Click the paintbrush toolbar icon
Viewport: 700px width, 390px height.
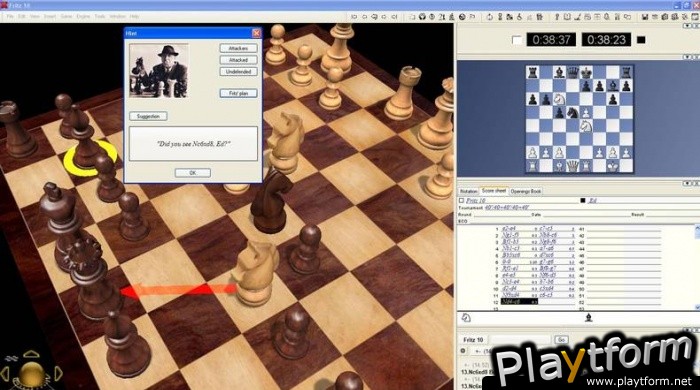tap(577, 17)
